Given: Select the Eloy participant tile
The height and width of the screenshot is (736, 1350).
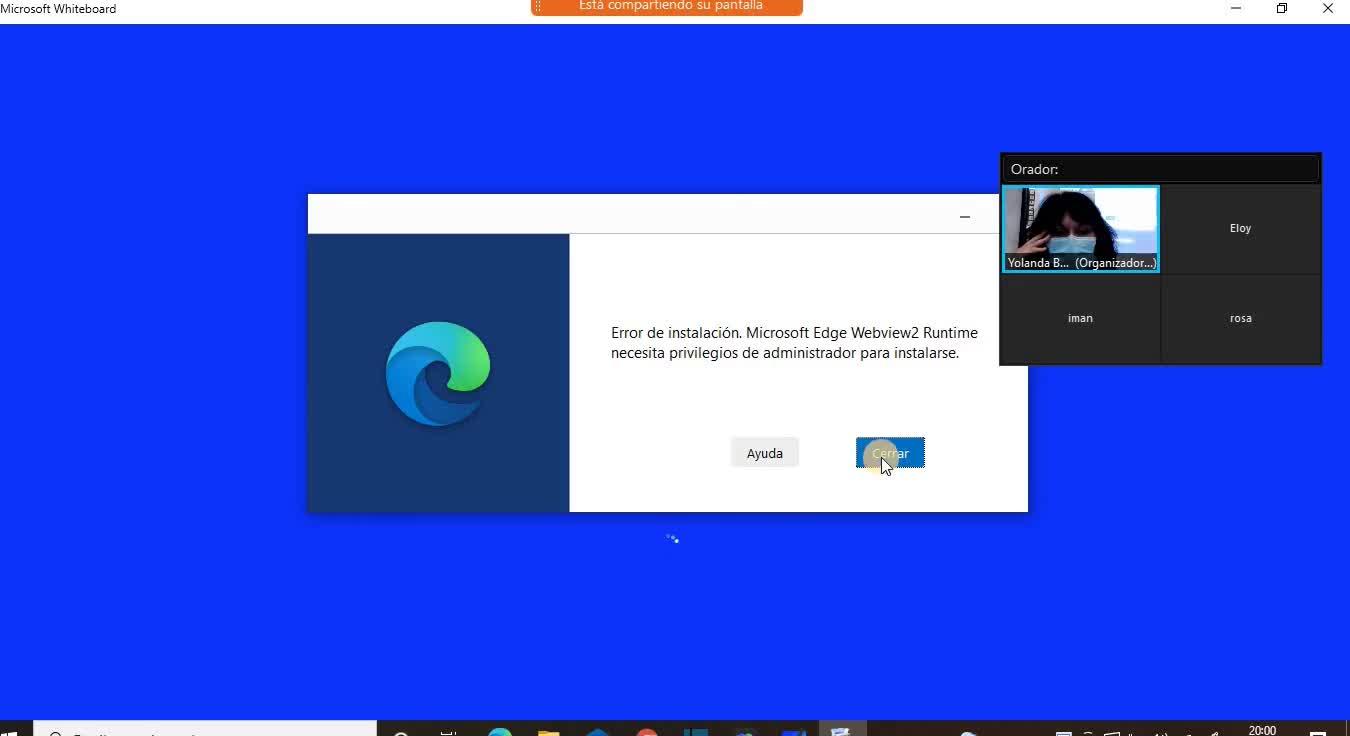Looking at the screenshot, I should click(x=1241, y=229).
